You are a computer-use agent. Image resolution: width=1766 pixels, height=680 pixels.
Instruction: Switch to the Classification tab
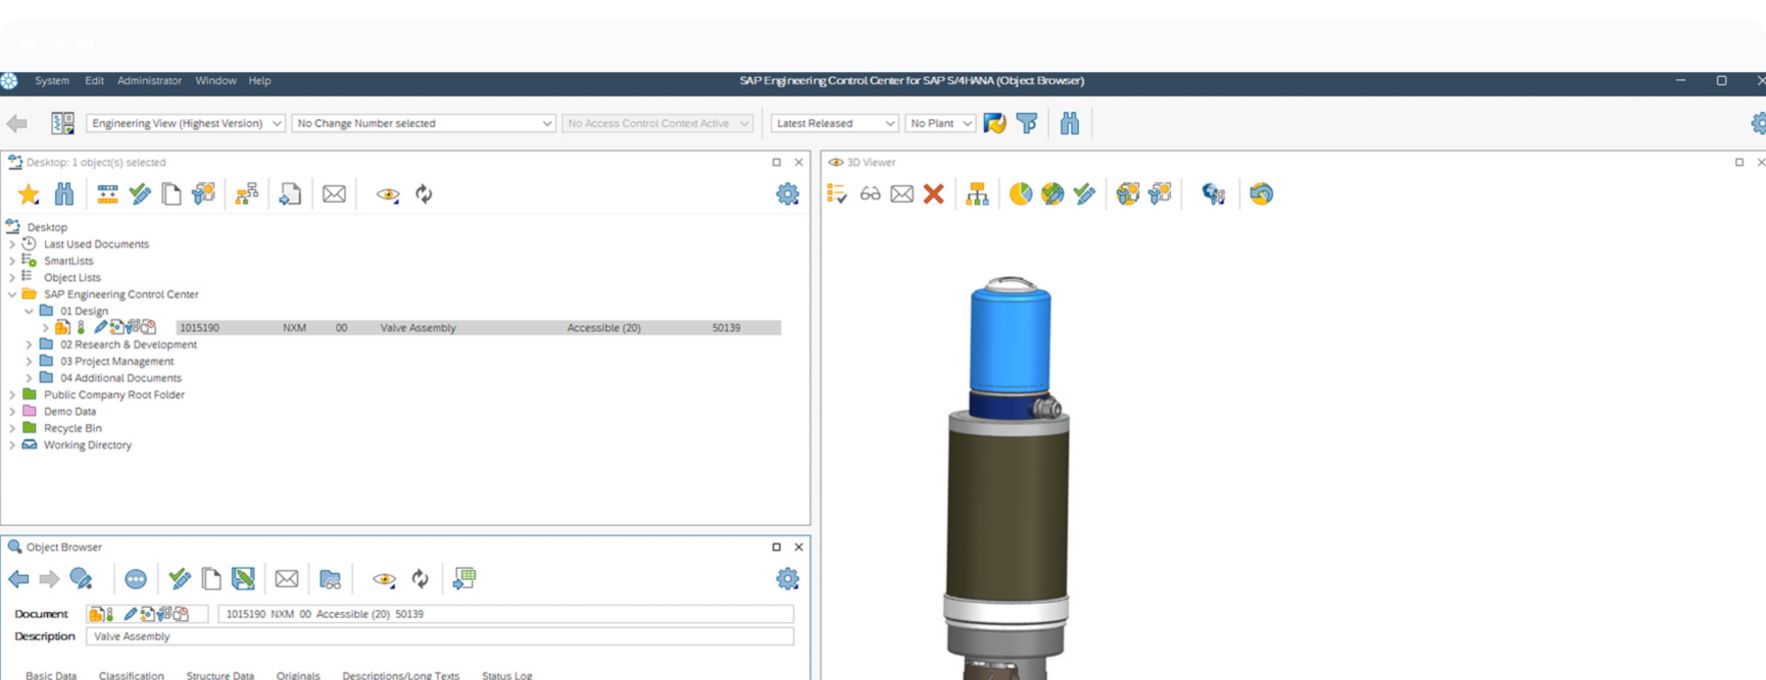click(x=131, y=675)
